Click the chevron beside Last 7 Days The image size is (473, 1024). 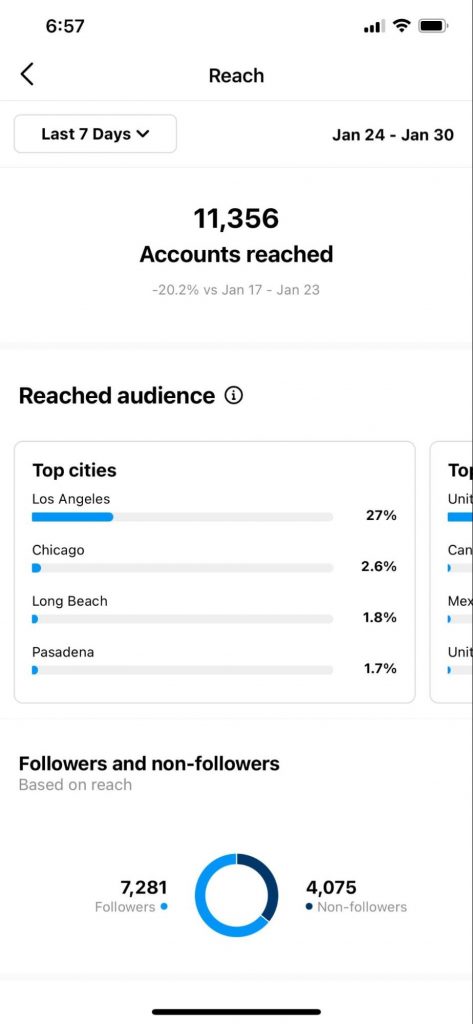pos(143,135)
